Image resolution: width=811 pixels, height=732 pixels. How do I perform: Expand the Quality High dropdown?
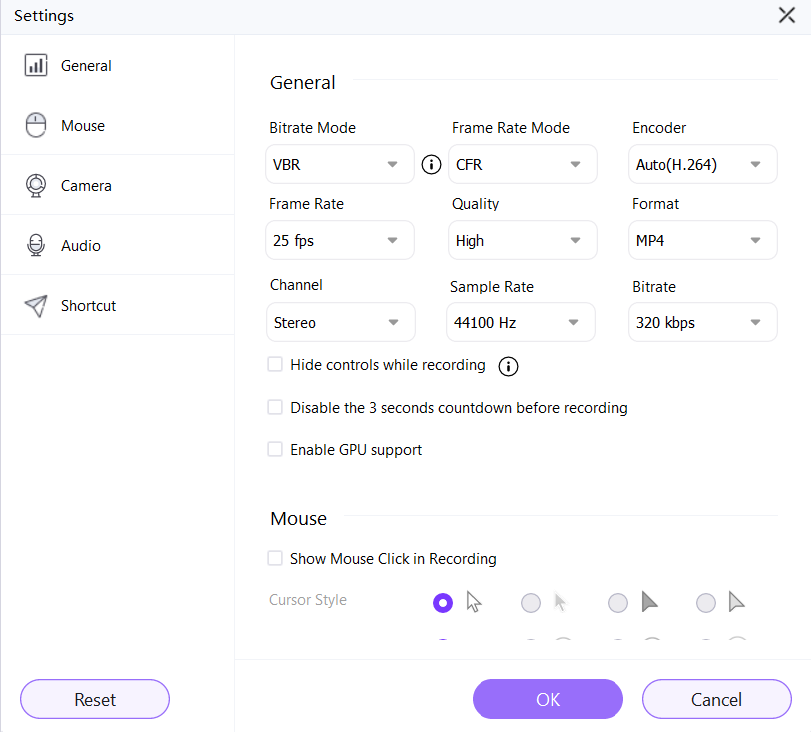pyautogui.click(x=522, y=241)
